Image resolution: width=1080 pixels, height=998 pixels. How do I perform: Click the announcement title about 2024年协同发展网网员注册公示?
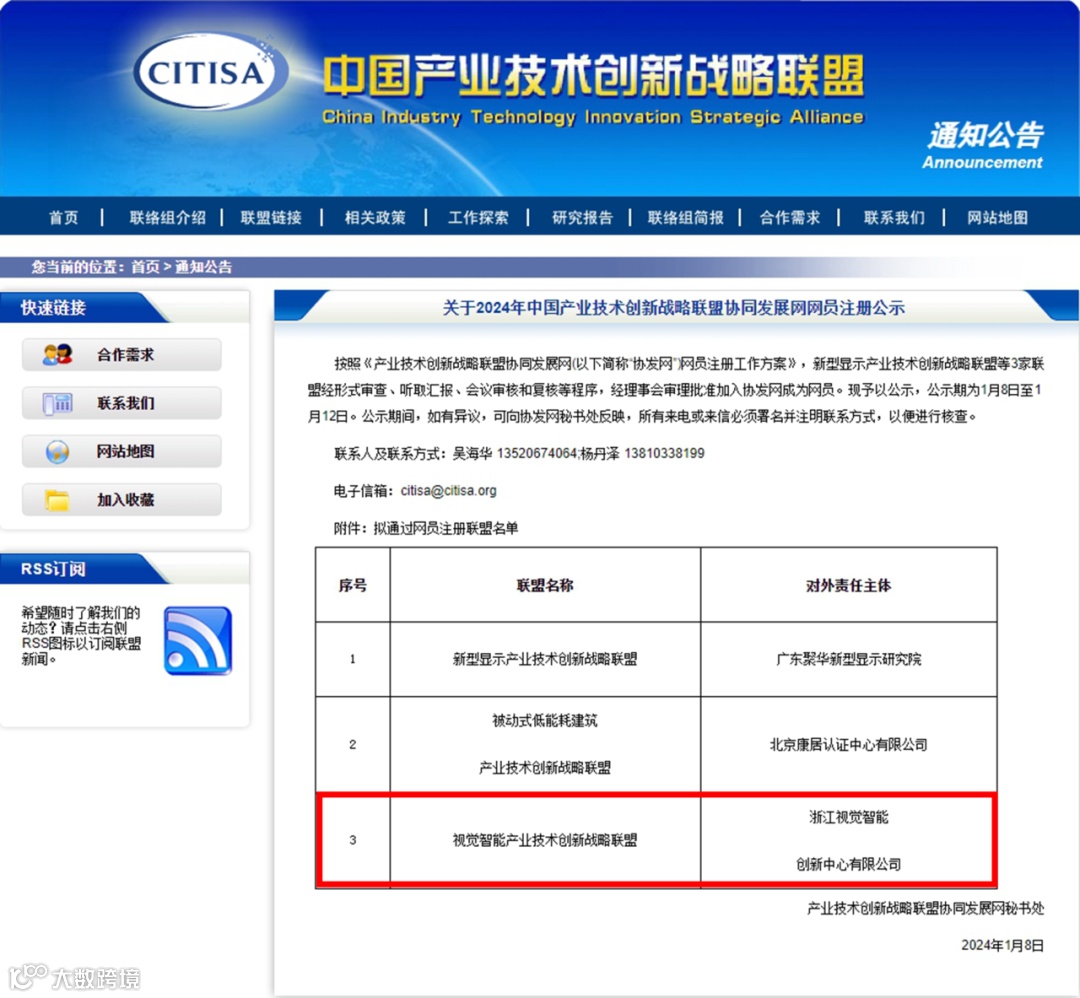point(674,308)
